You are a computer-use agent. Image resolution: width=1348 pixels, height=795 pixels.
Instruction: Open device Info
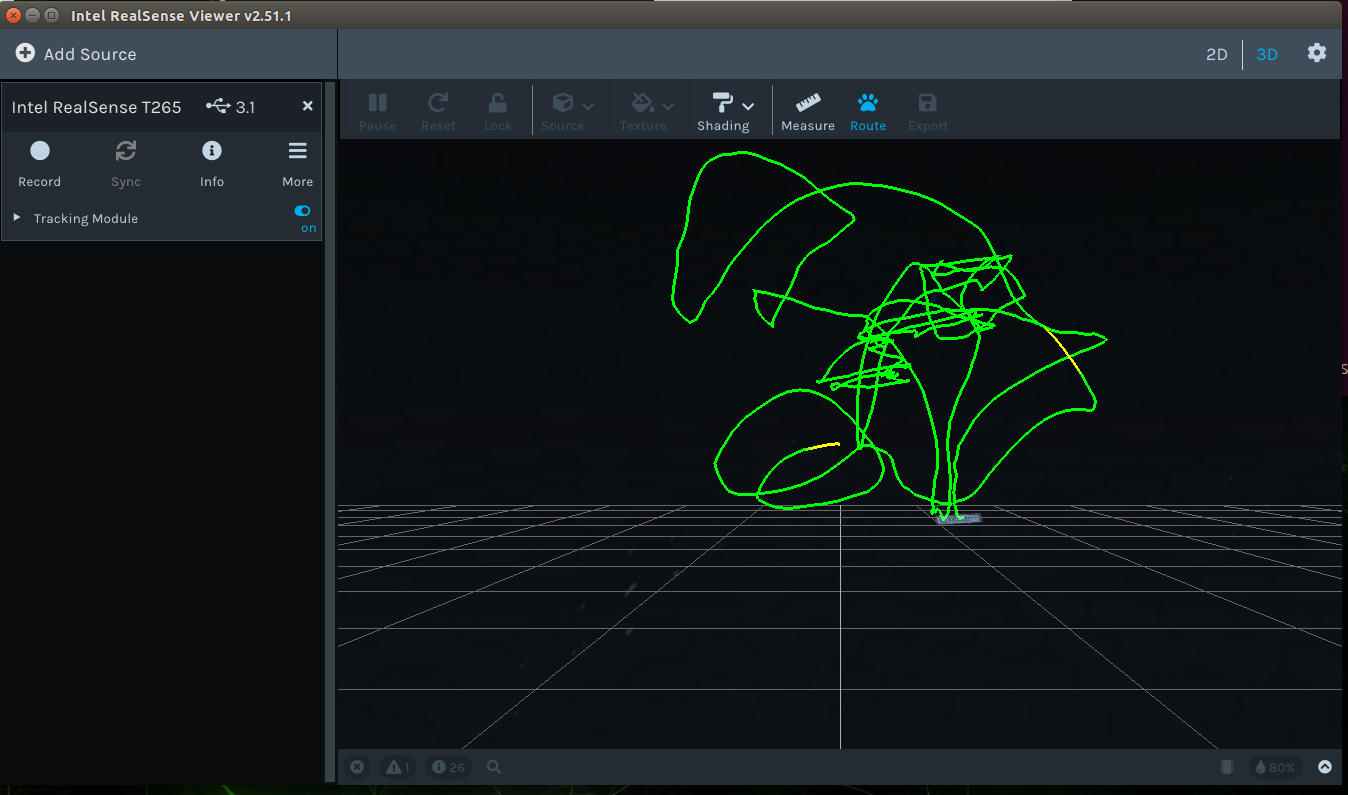(x=212, y=164)
